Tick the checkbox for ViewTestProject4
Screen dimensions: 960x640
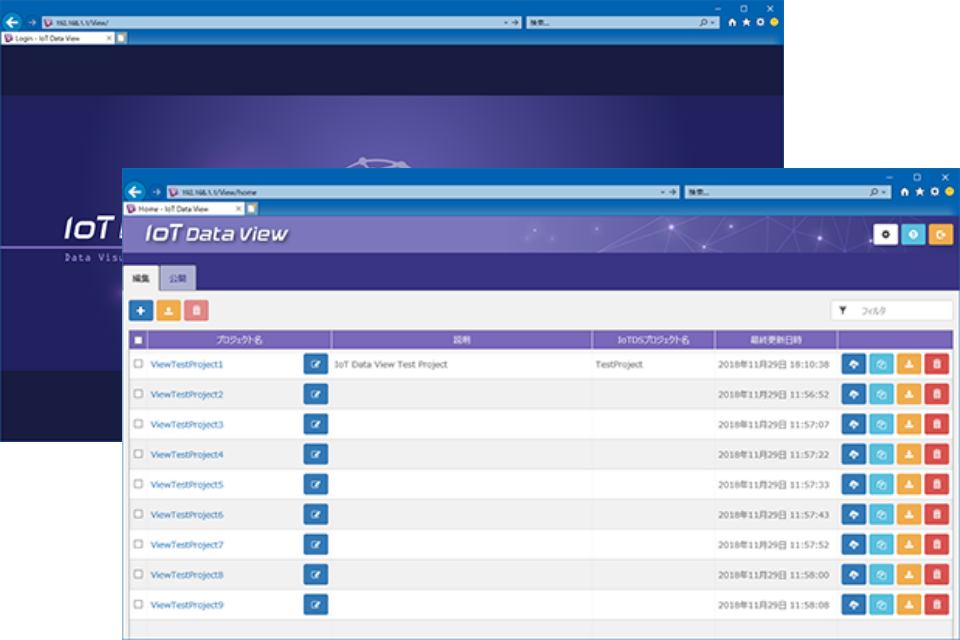138,454
